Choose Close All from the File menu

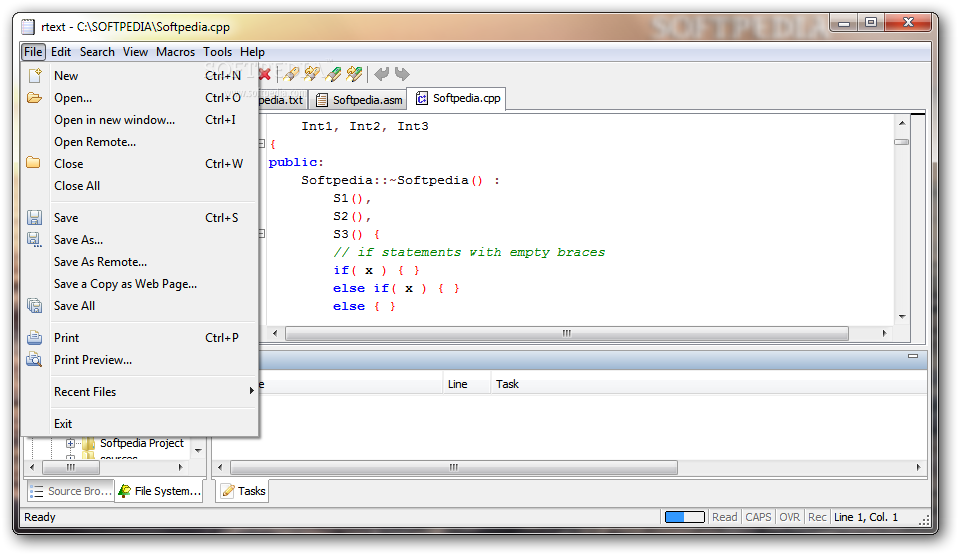(x=139, y=186)
